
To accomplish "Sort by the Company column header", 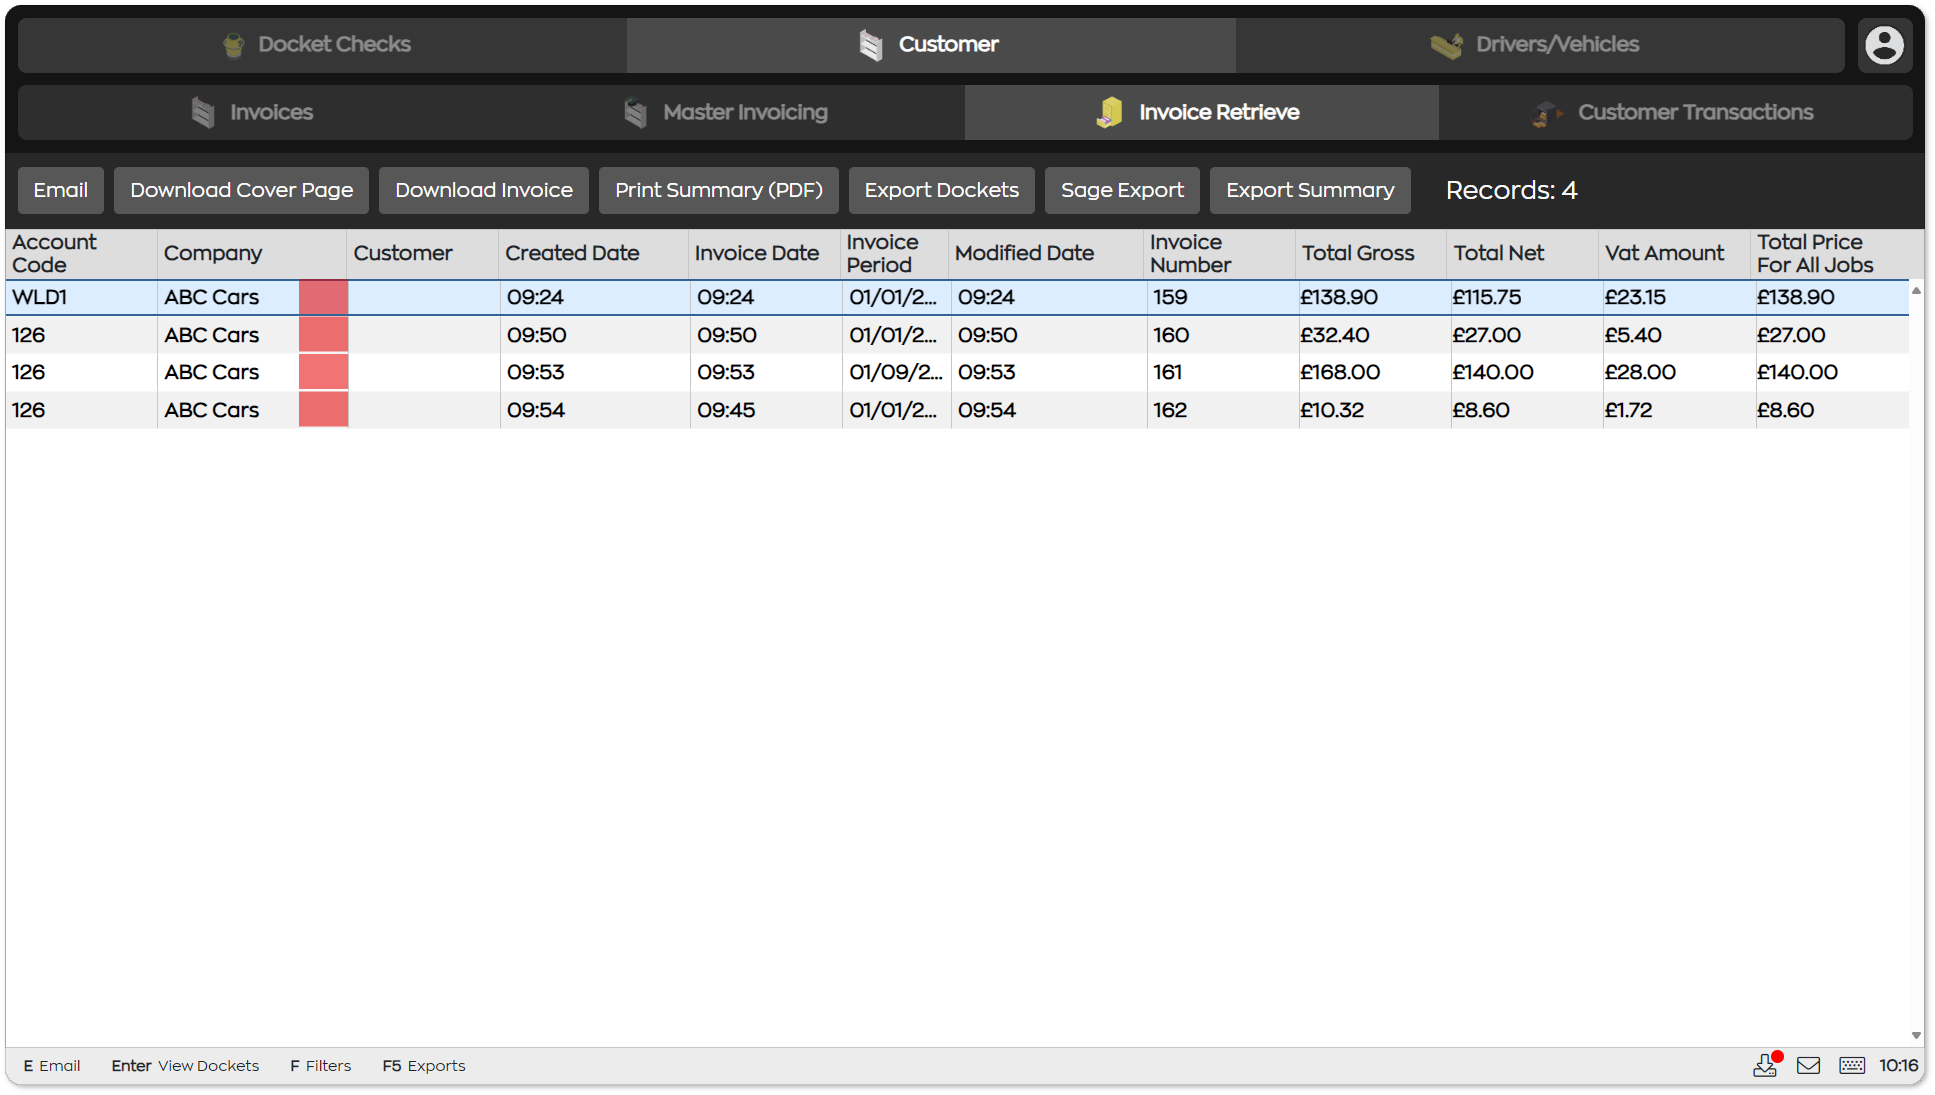I will 252,254.
